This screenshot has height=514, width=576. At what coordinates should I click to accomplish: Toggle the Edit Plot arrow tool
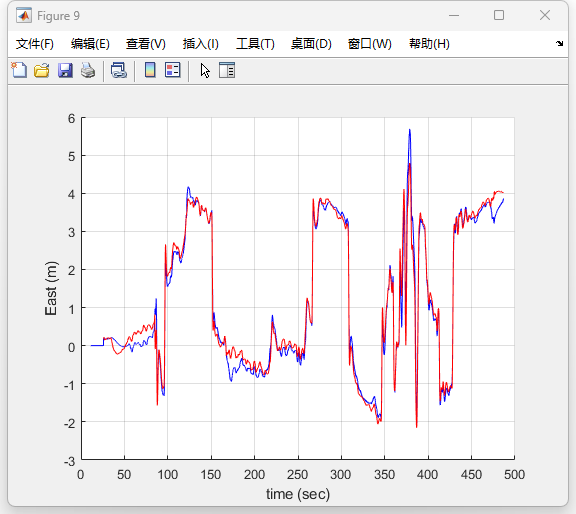click(205, 70)
